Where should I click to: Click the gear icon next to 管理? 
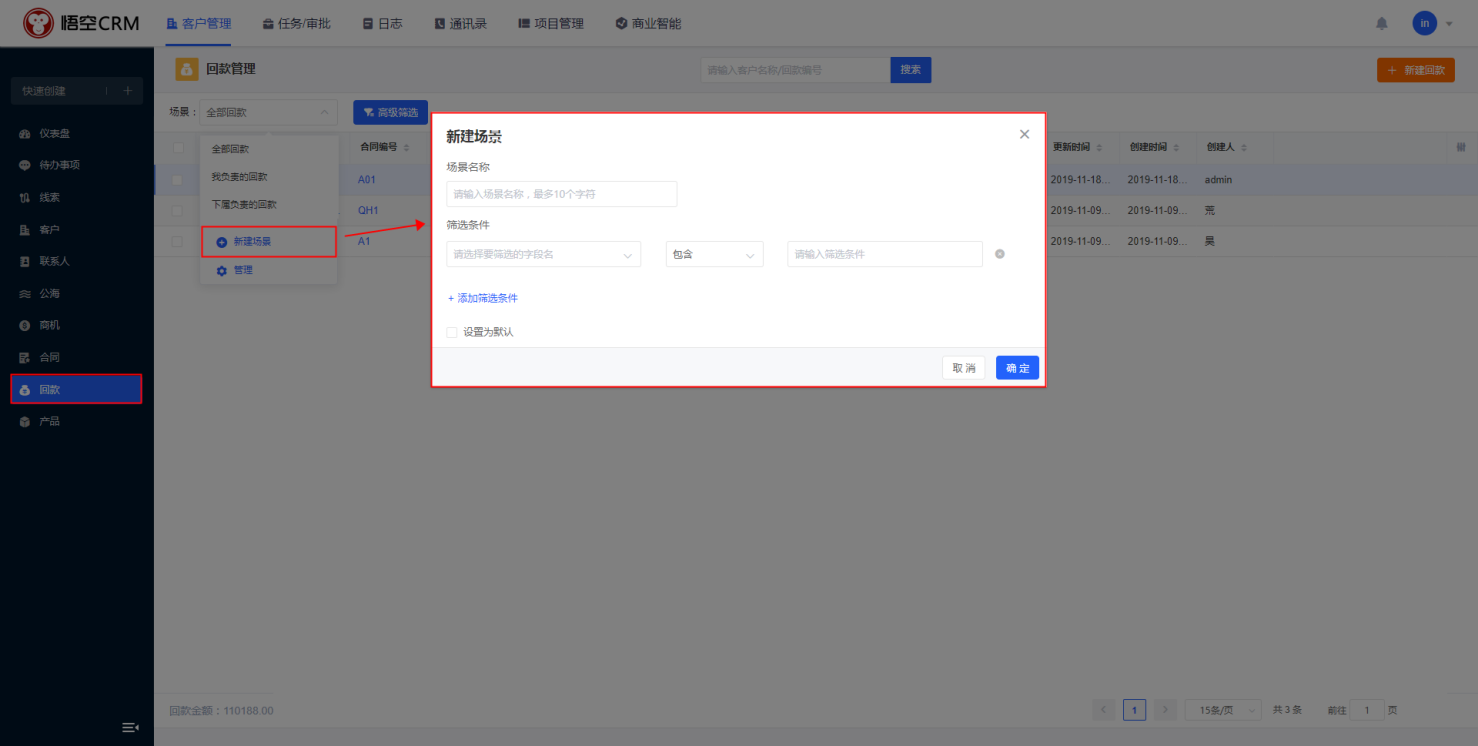(x=222, y=271)
